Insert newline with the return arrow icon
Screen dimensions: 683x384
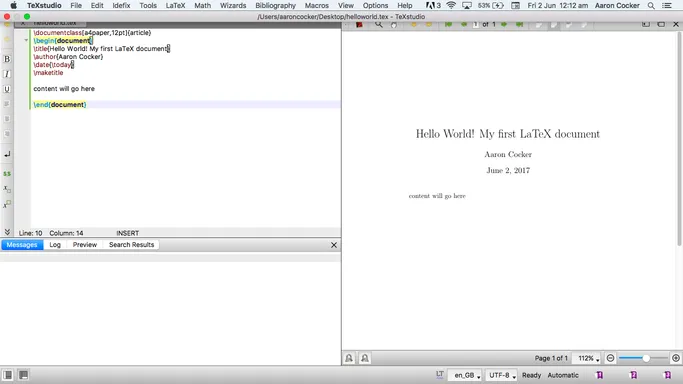tap(7, 154)
